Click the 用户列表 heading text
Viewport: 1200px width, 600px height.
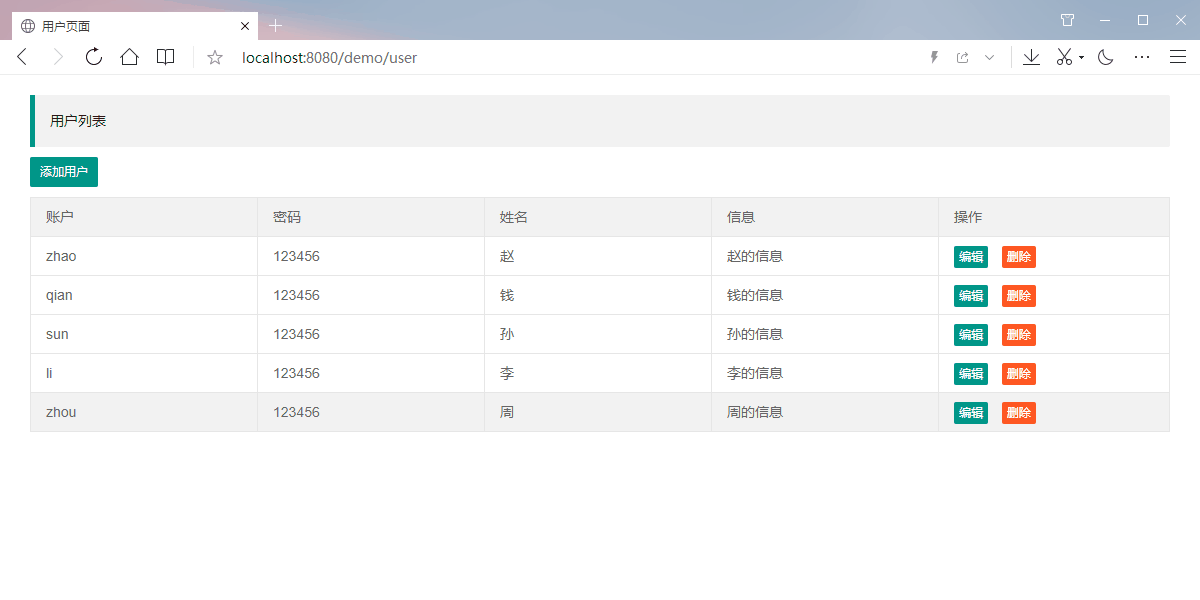coord(78,121)
